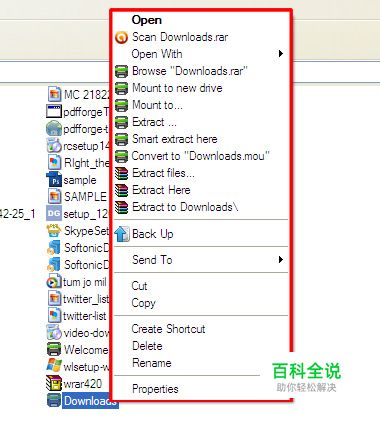This screenshot has height=423, width=380.
Task: Select the uppercase SAMPLE file name
Action: tap(85, 197)
